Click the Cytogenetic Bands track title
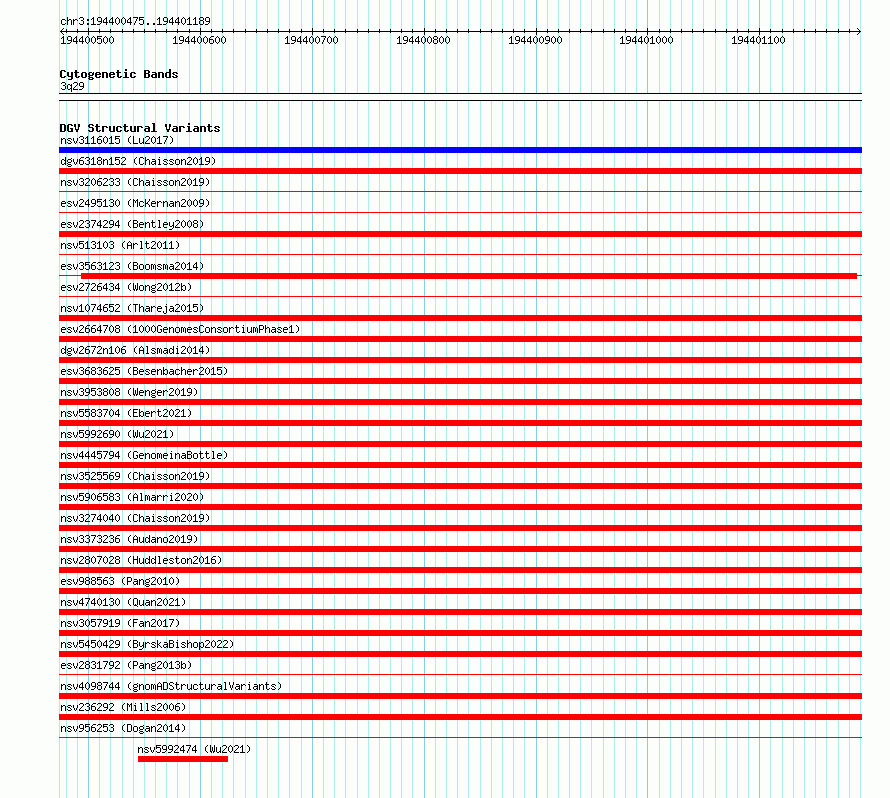This screenshot has width=890, height=798. [119, 74]
